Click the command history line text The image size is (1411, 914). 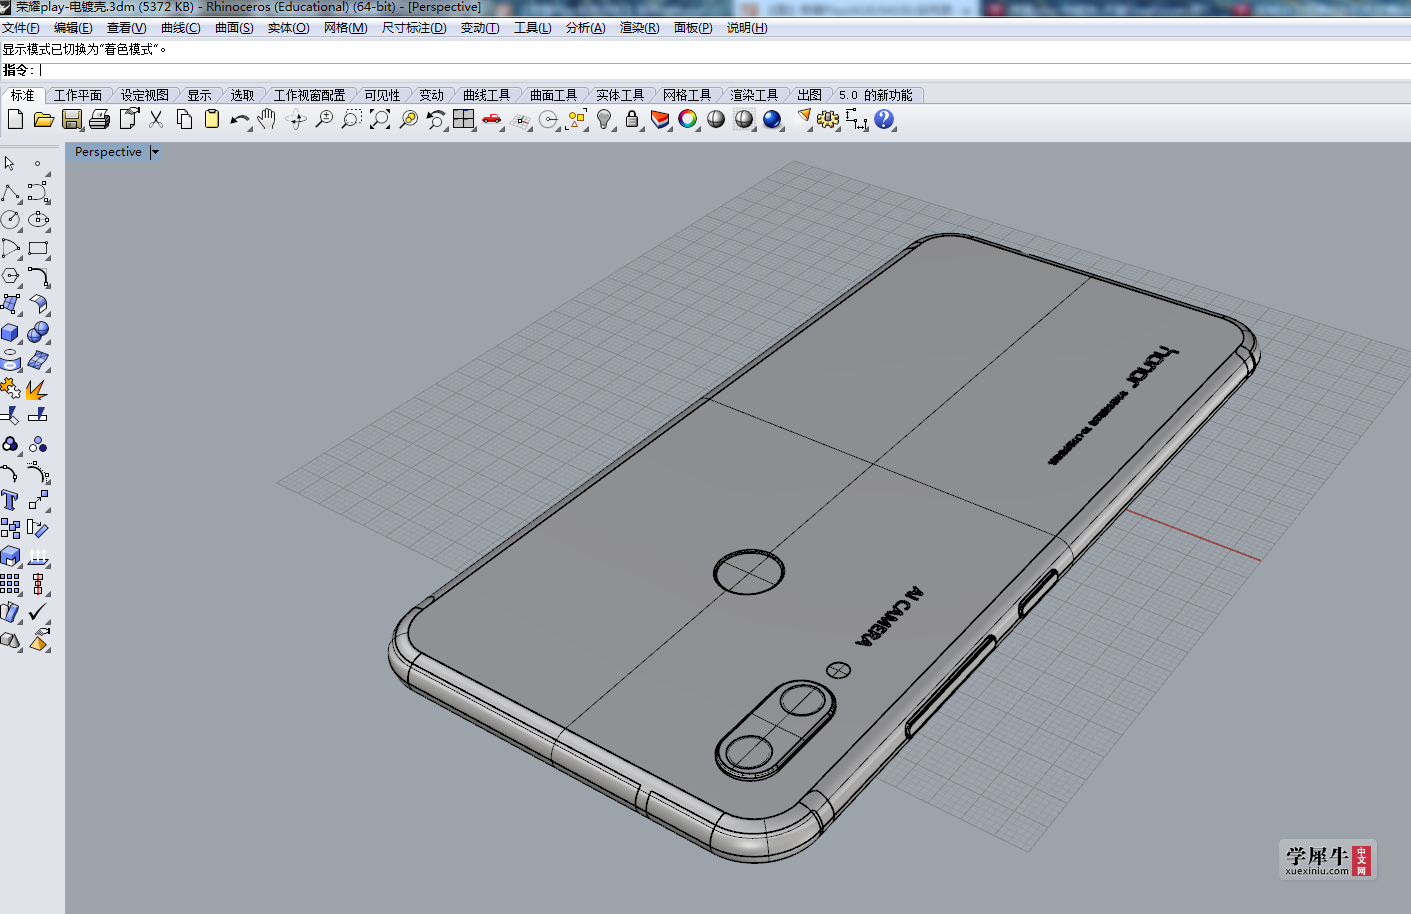click(x=85, y=49)
